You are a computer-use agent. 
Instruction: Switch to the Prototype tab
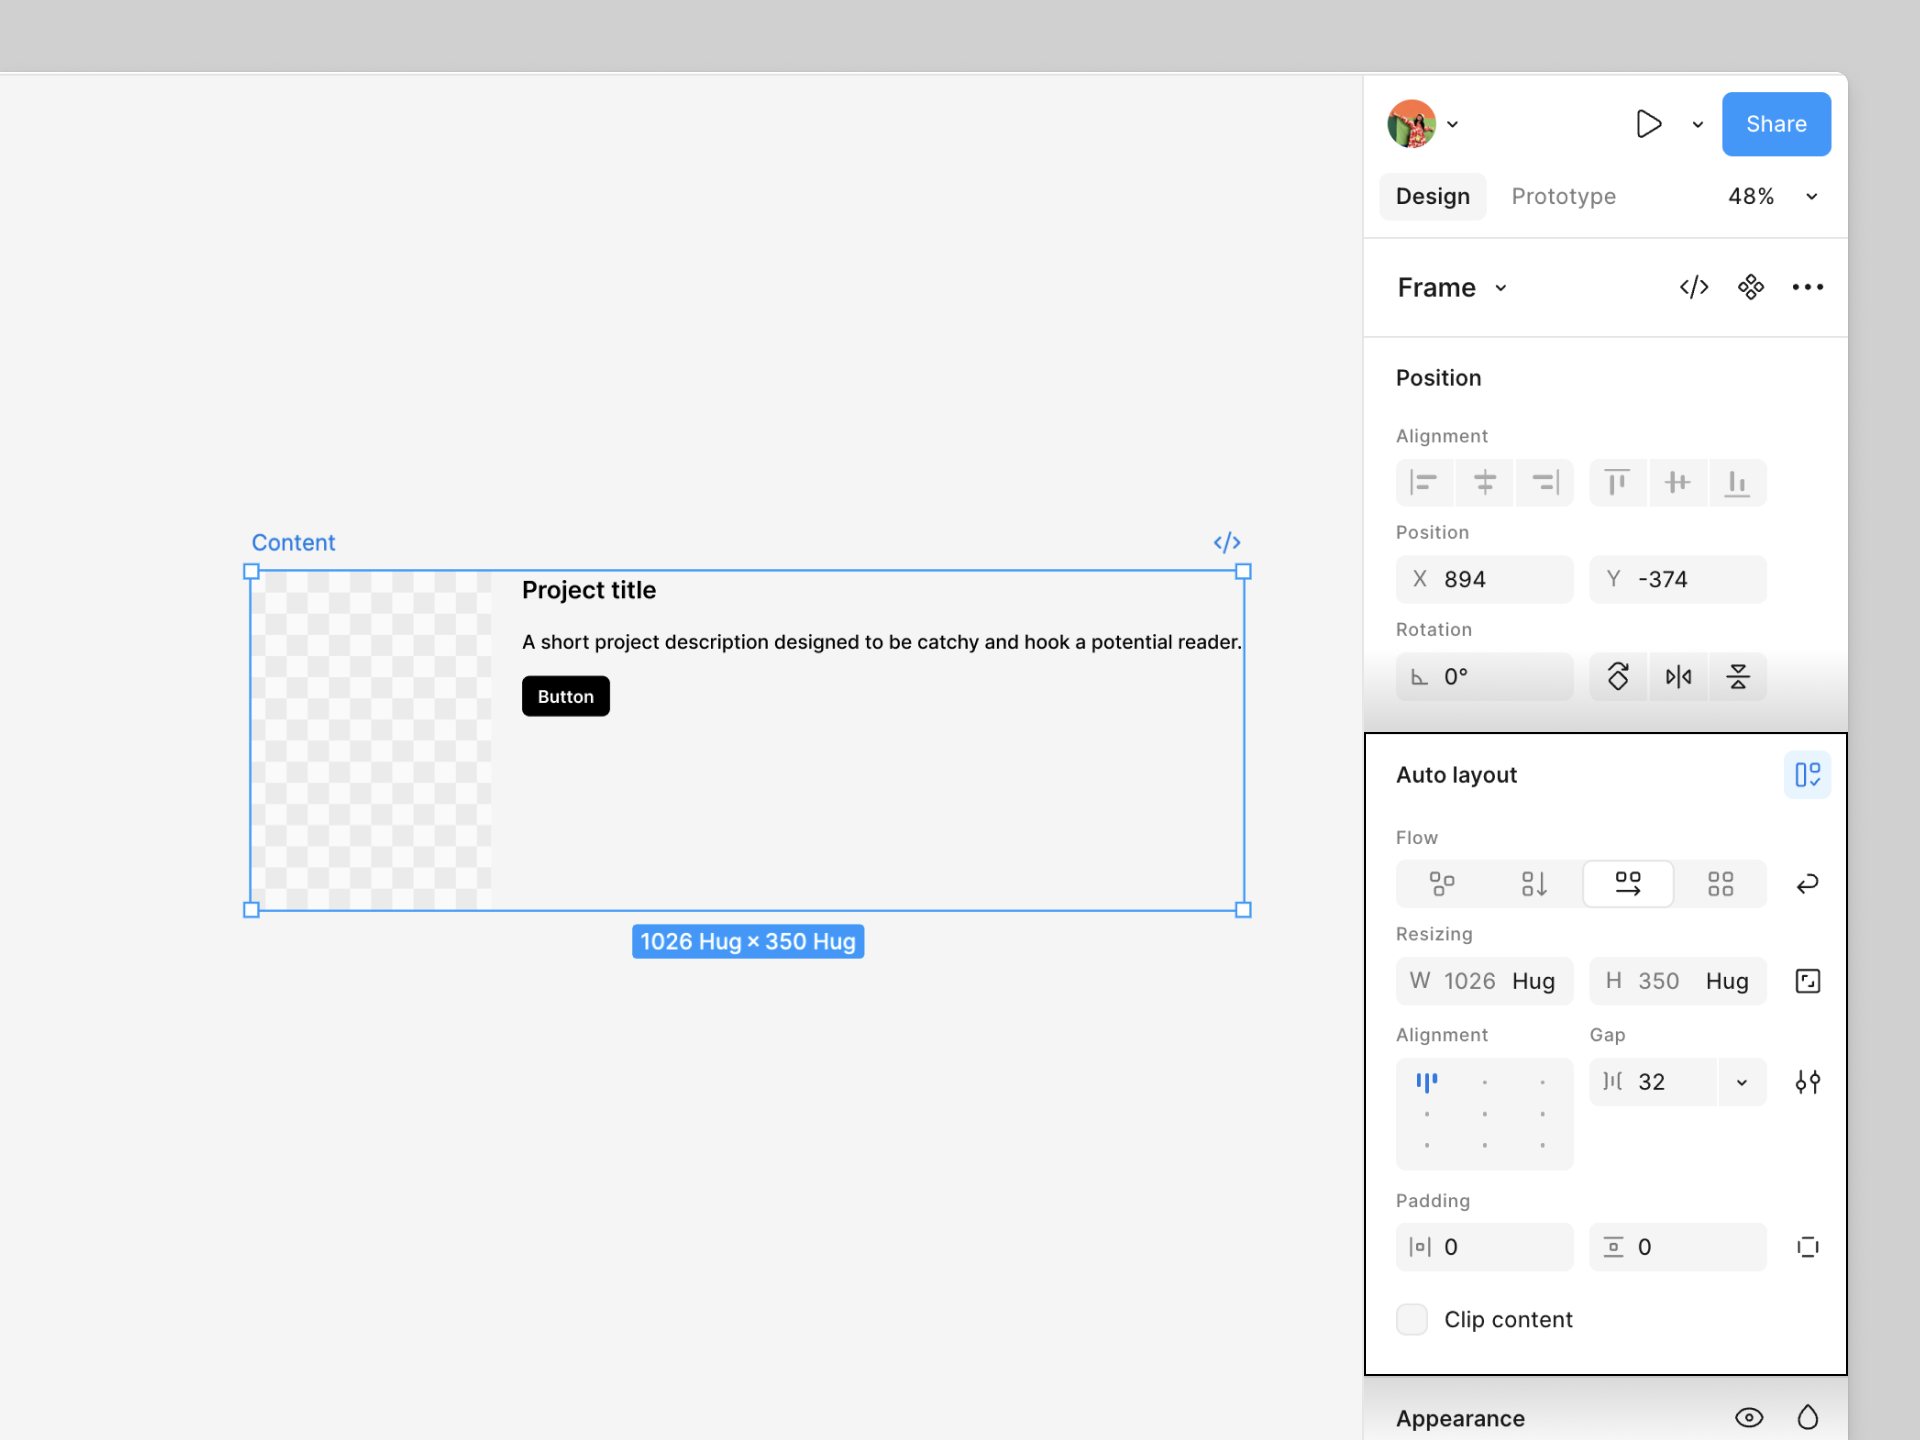pos(1563,197)
